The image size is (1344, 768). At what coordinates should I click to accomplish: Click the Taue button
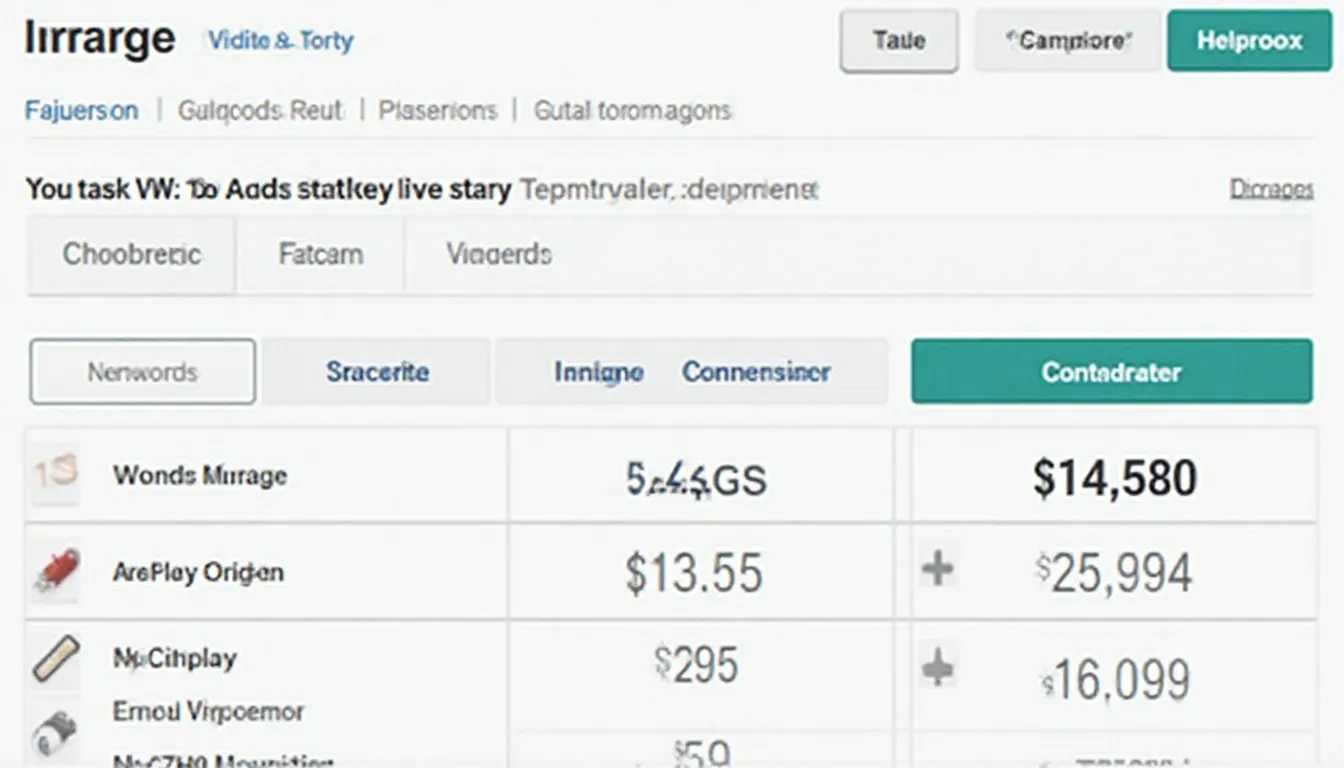899,41
